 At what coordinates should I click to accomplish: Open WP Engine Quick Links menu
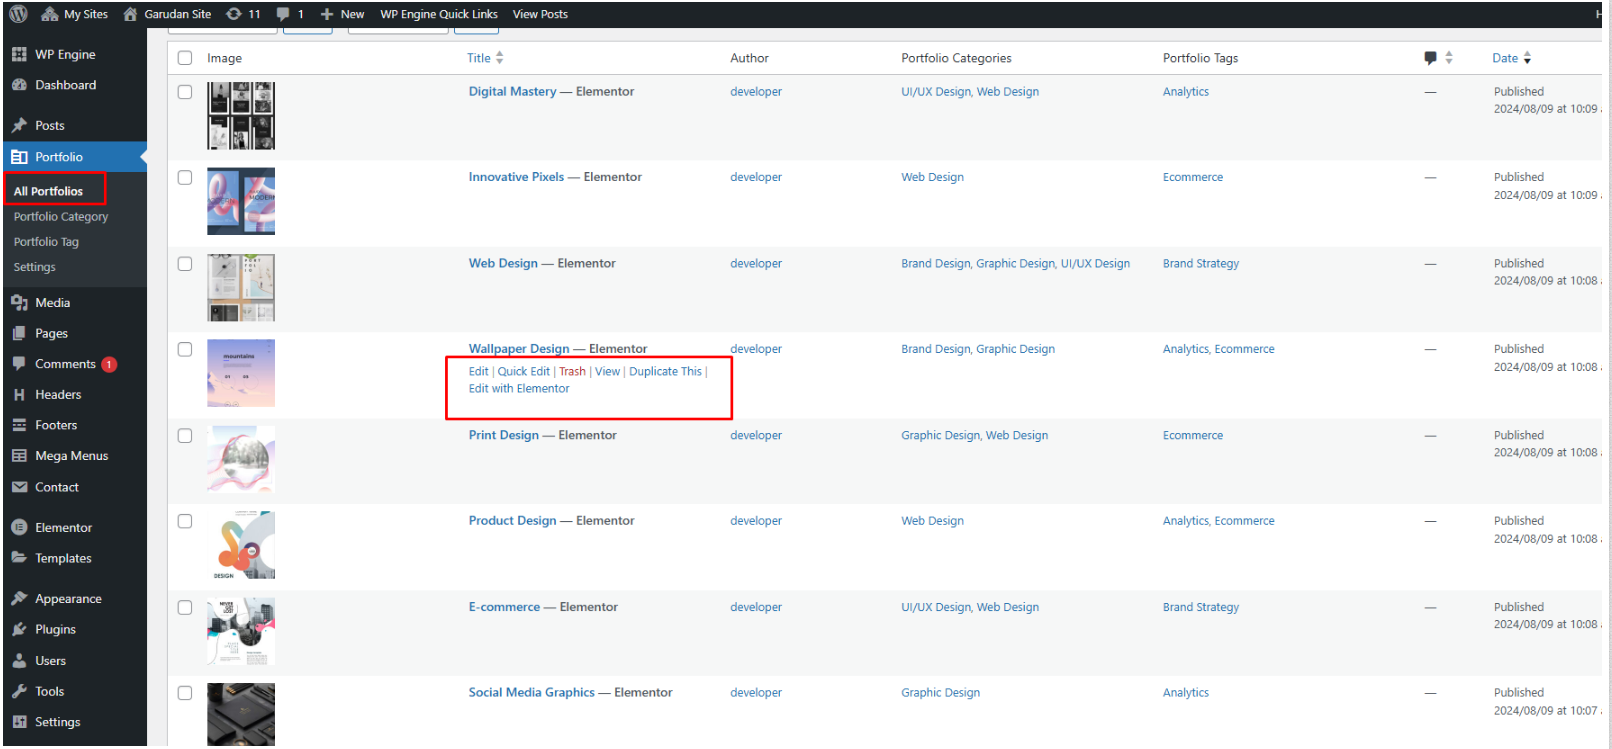[x=438, y=14]
